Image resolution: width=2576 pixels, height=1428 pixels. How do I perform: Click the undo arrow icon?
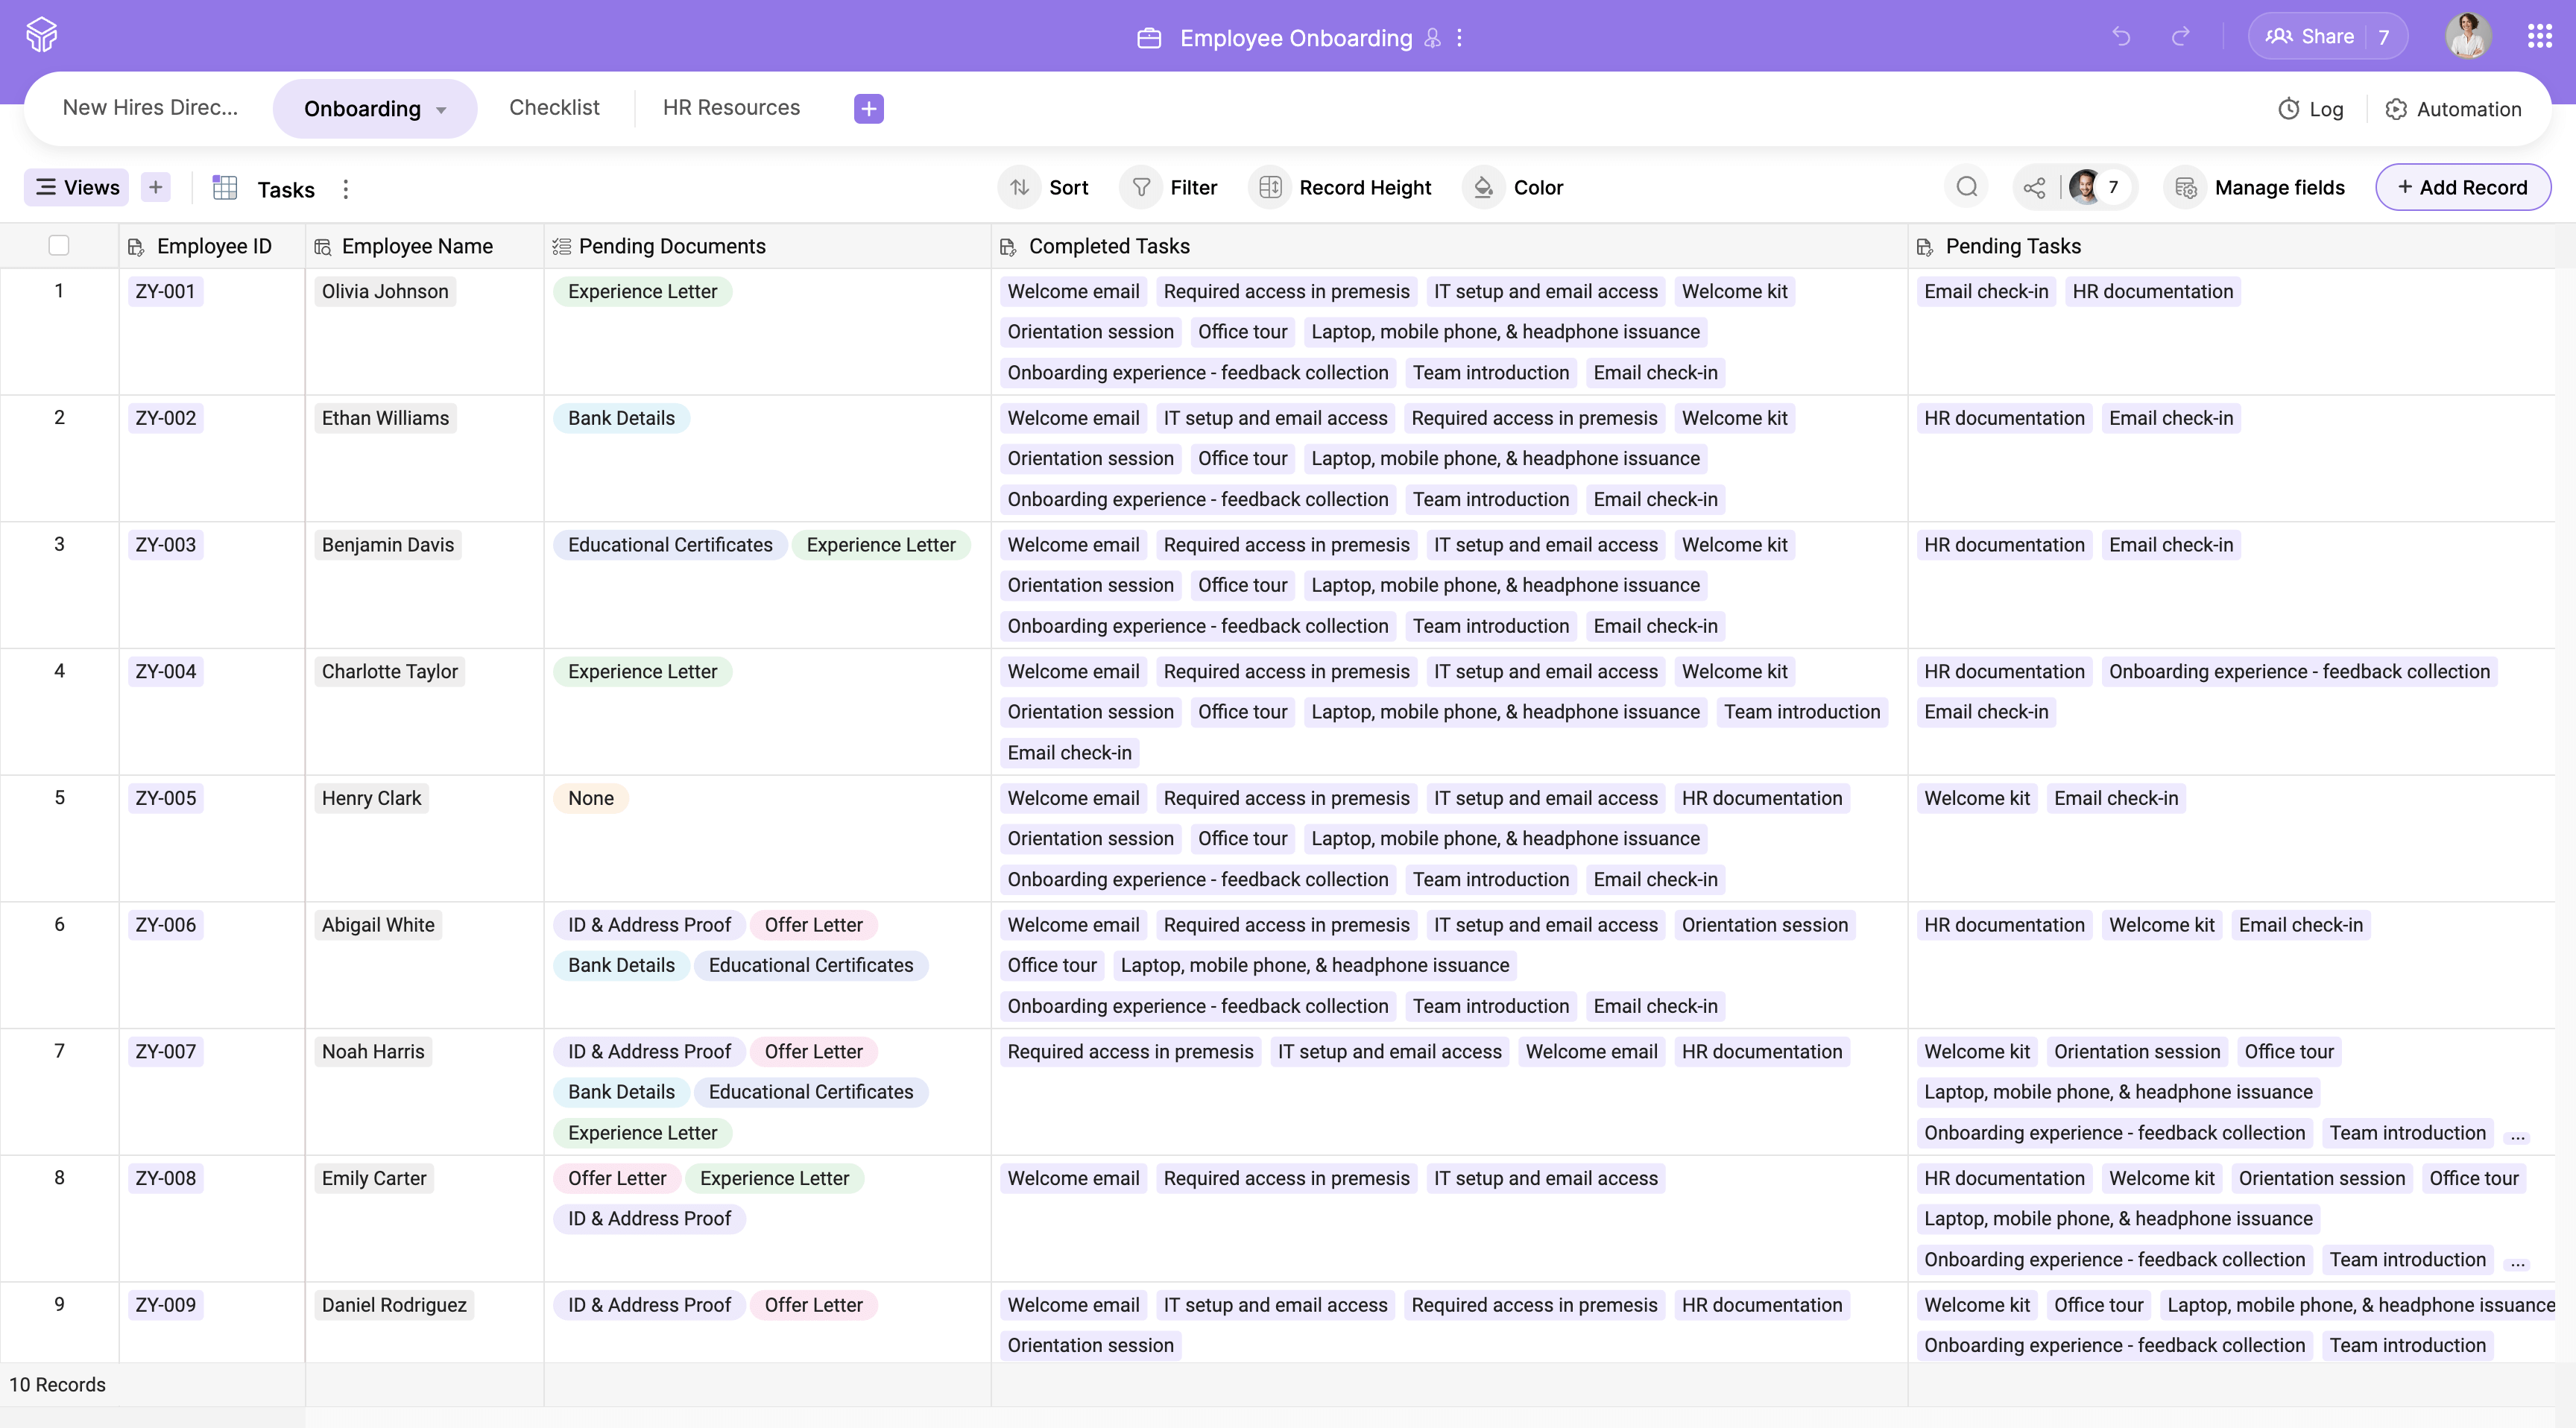pyautogui.click(x=2121, y=37)
